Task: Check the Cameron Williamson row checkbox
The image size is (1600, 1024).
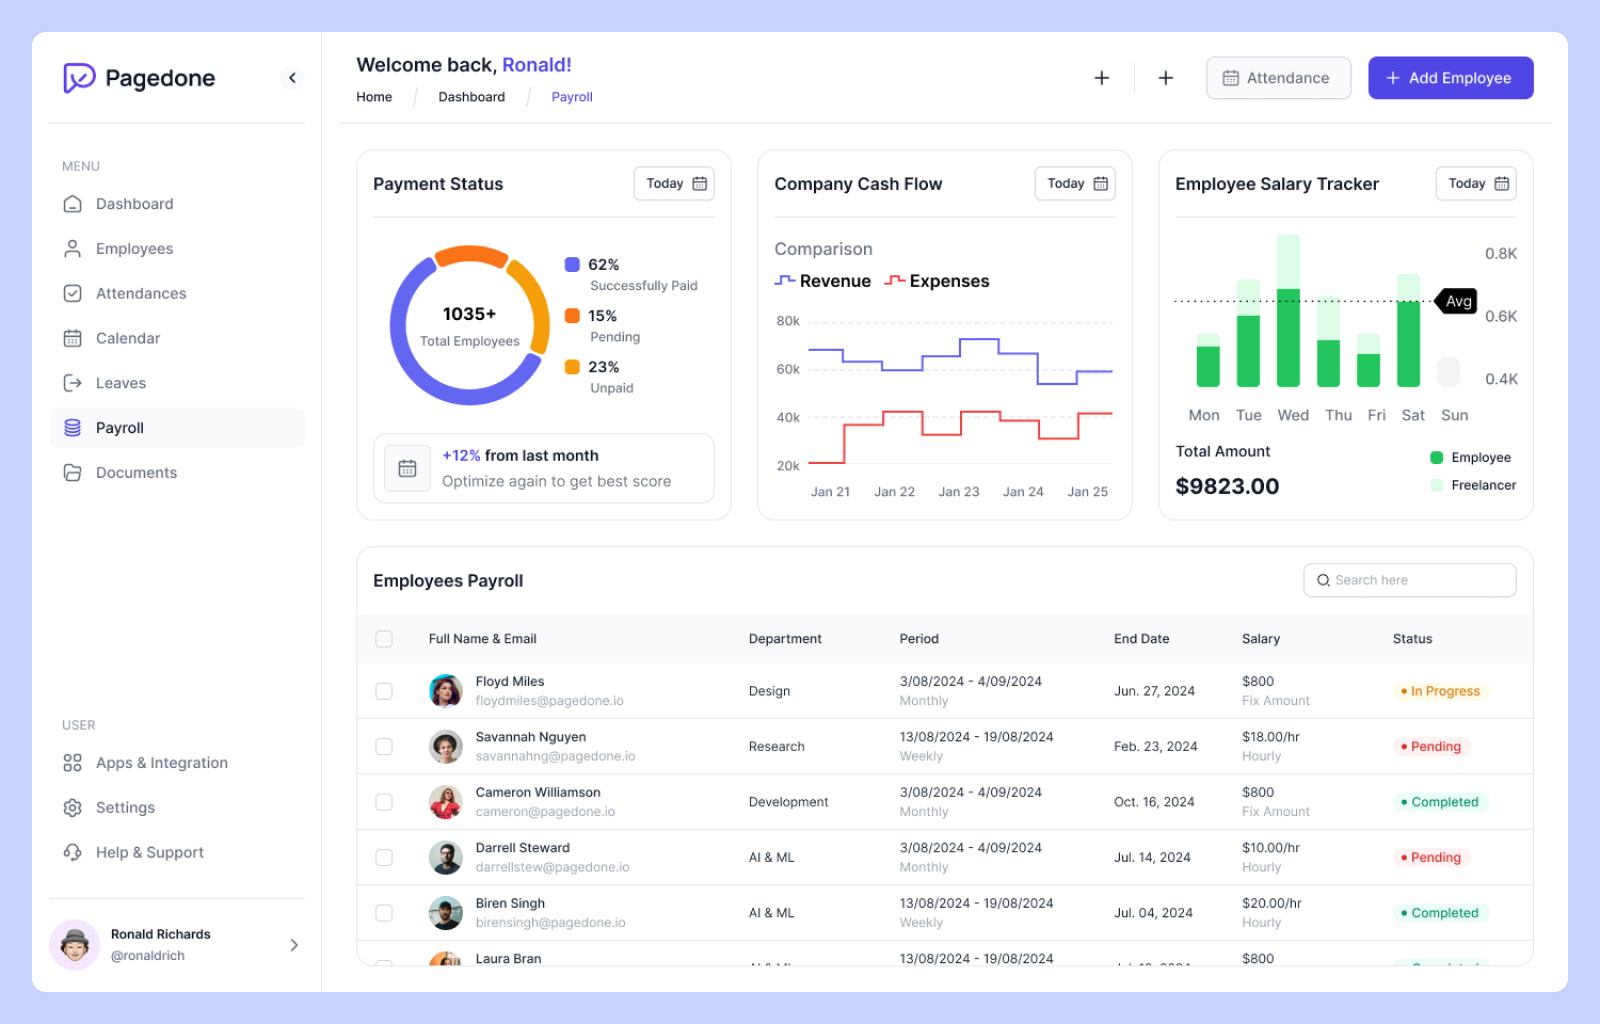Action: pos(384,802)
